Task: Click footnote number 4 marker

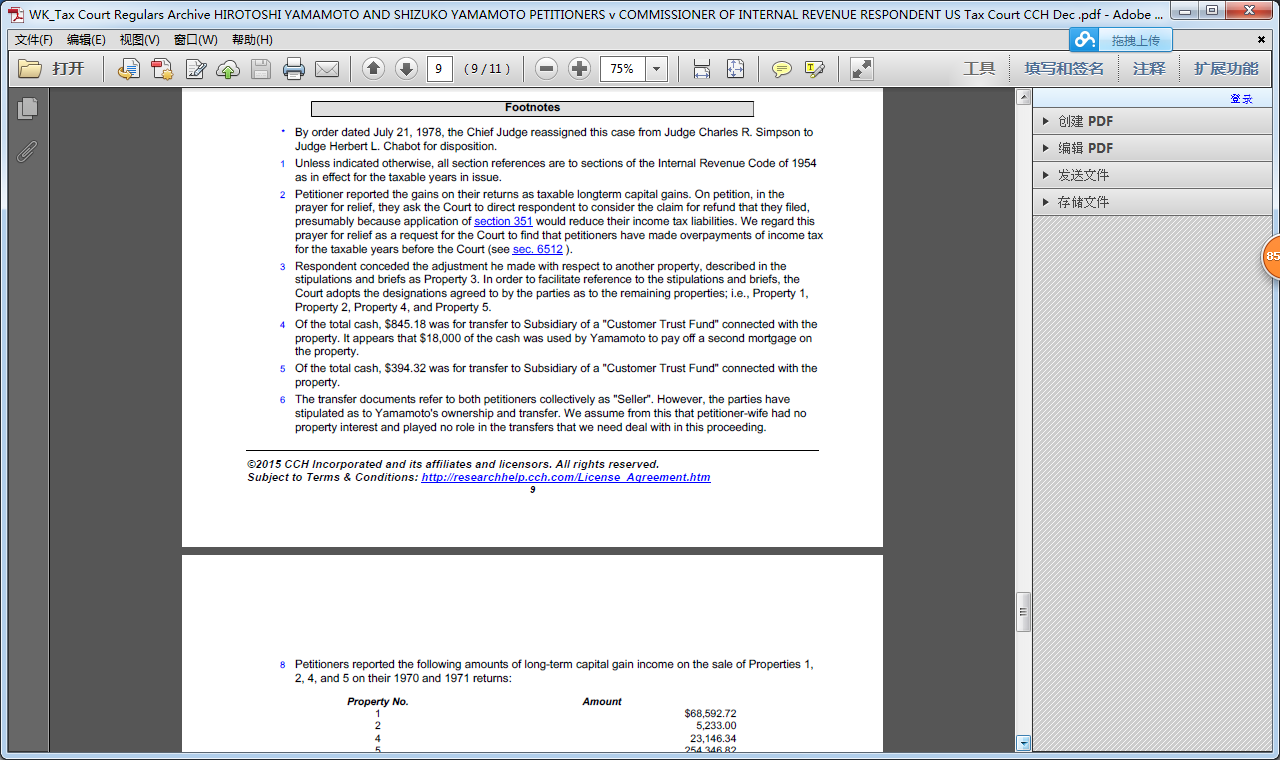Action: (x=282, y=325)
